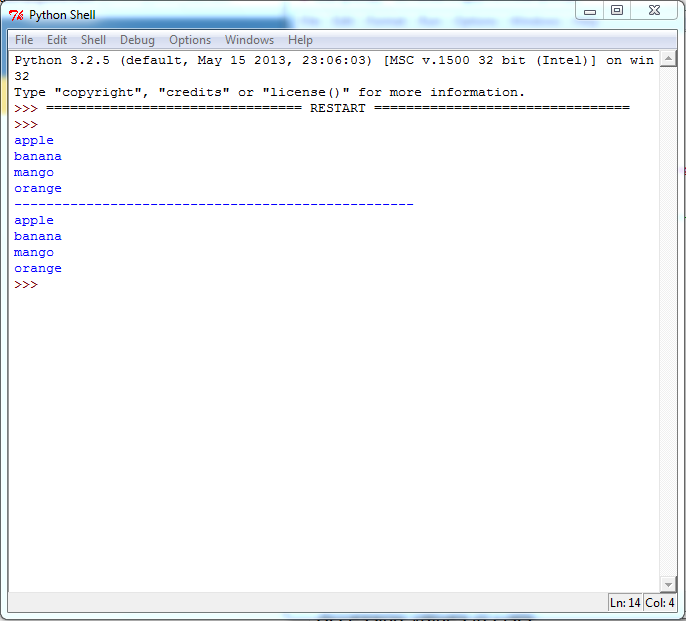Click the second 'orange' output line
The image size is (686, 621).
tap(38, 269)
